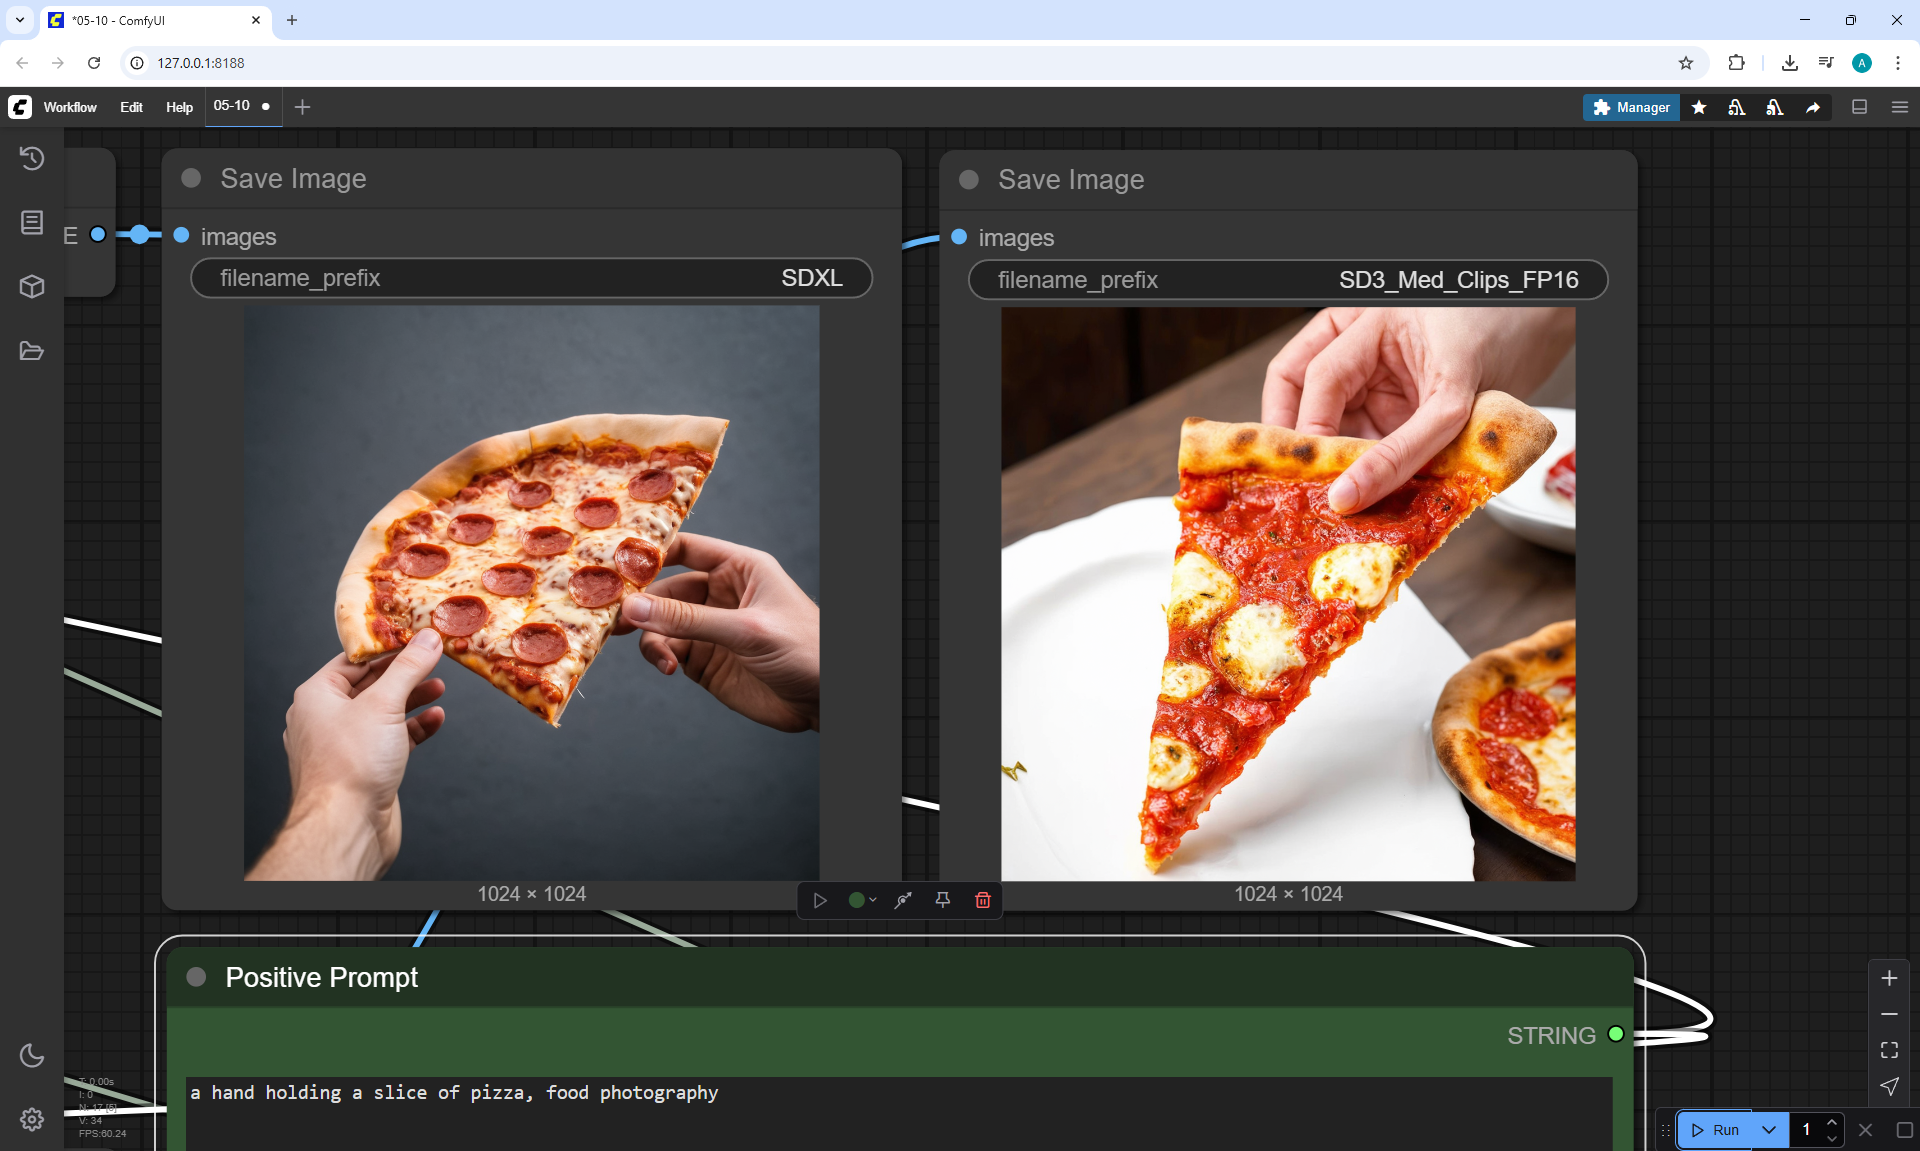The image size is (1920, 1151).
Task: Open the model library cube icon
Action: (32, 287)
